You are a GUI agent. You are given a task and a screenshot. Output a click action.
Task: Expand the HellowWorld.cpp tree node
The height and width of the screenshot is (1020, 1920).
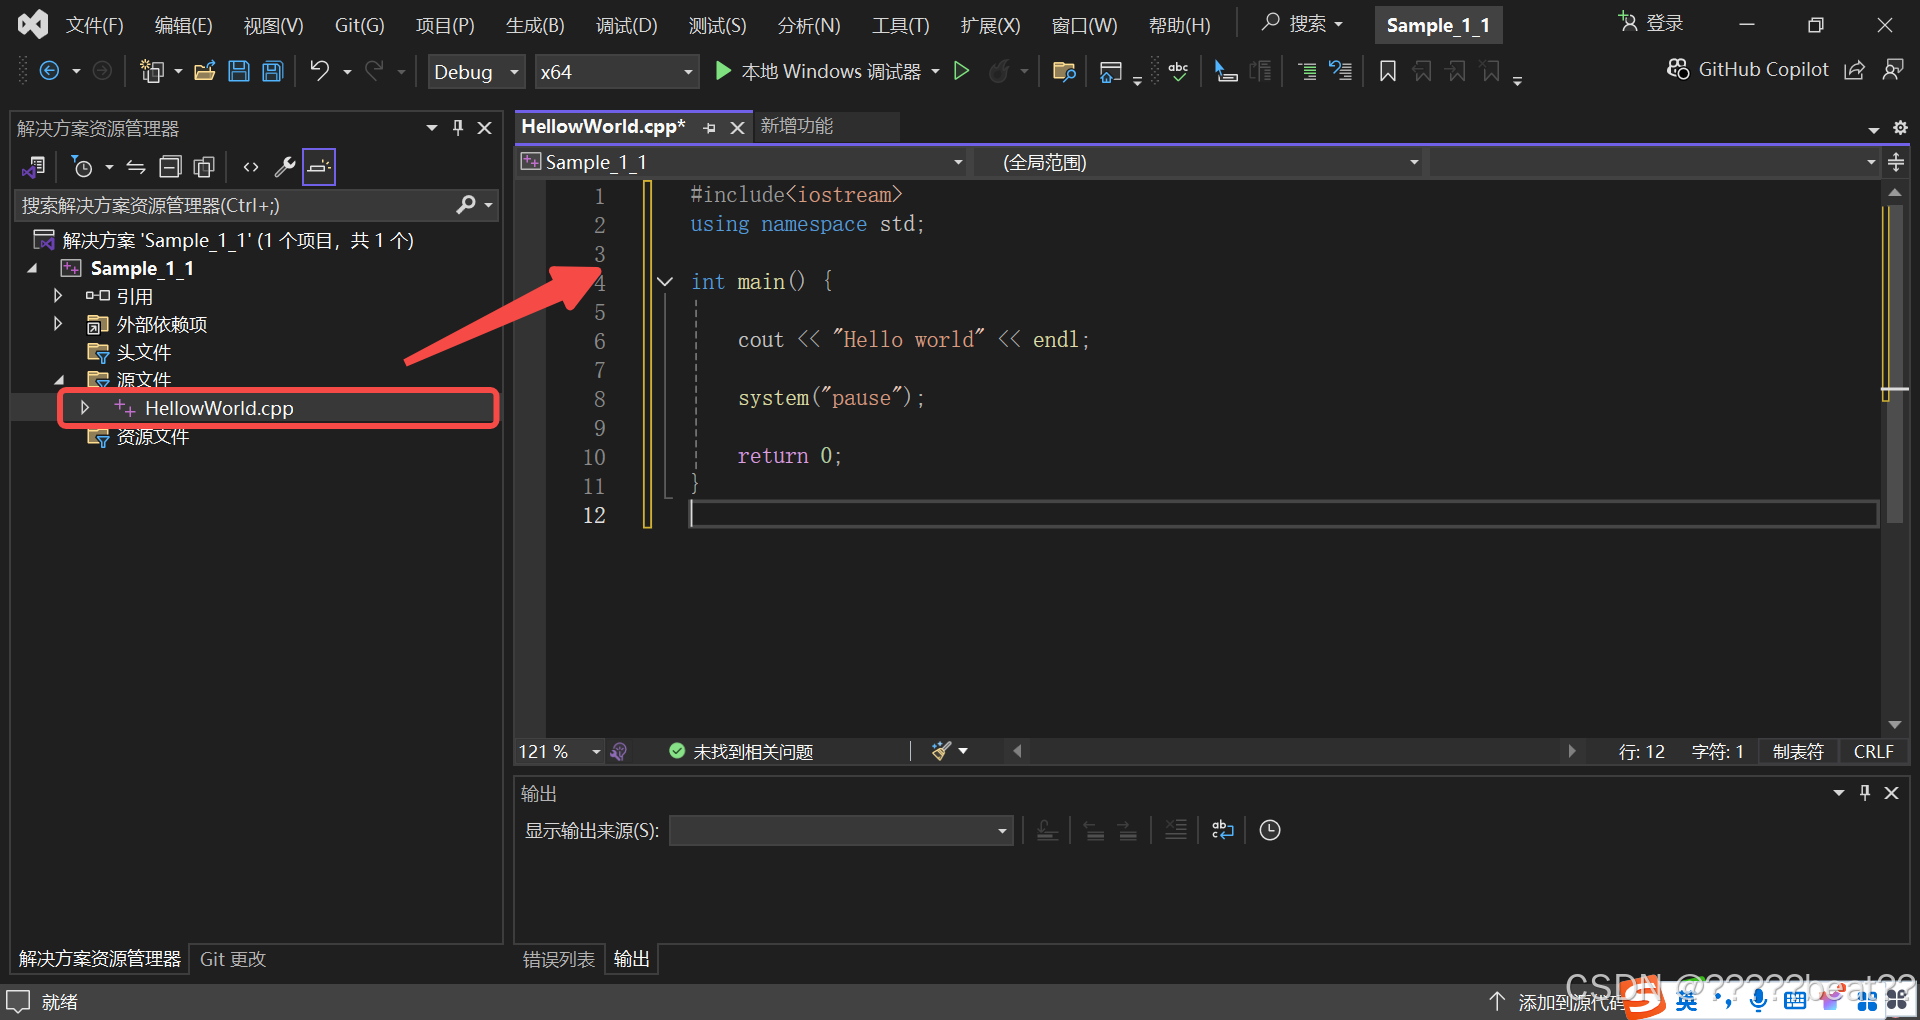tap(85, 408)
